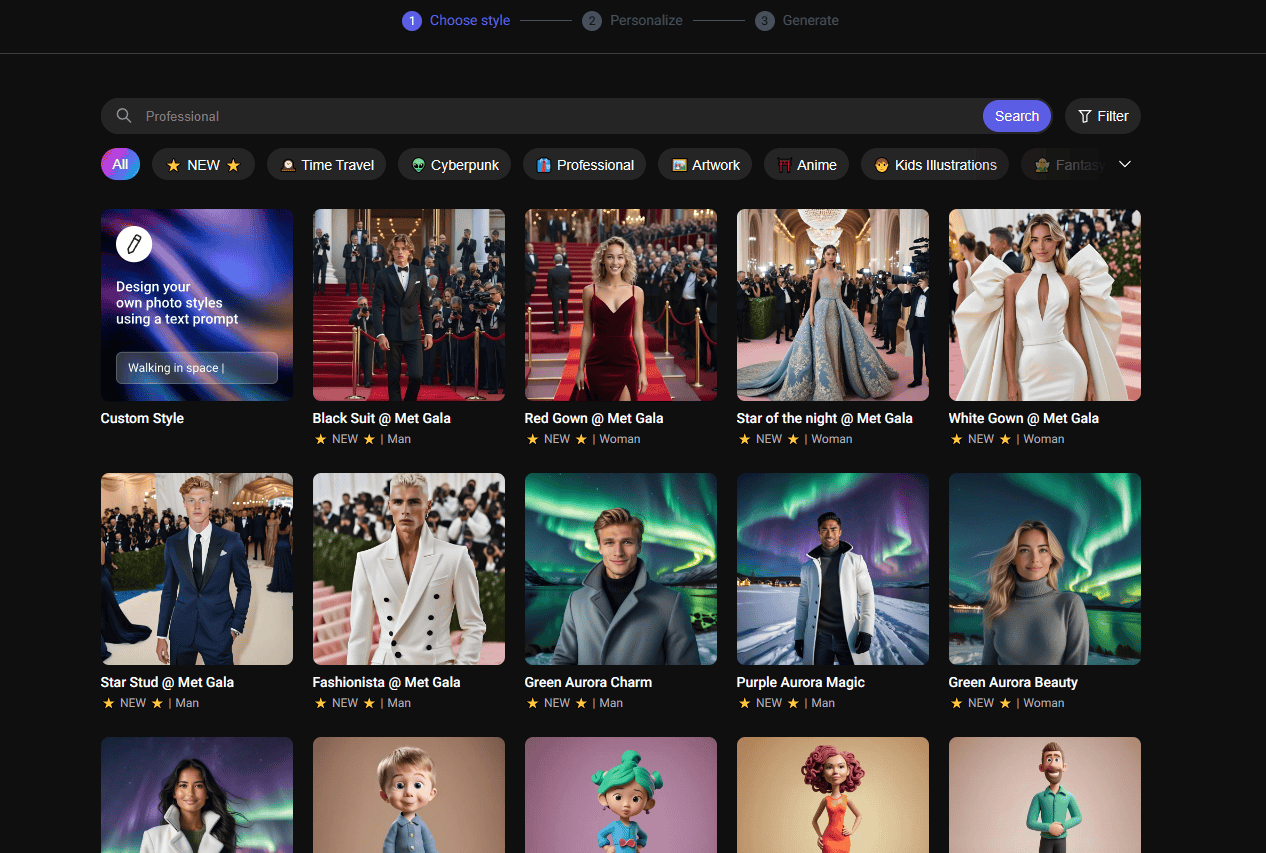Click the Artwork picture icon
This screenshot has width=1266, height=853.
[678, 164]
